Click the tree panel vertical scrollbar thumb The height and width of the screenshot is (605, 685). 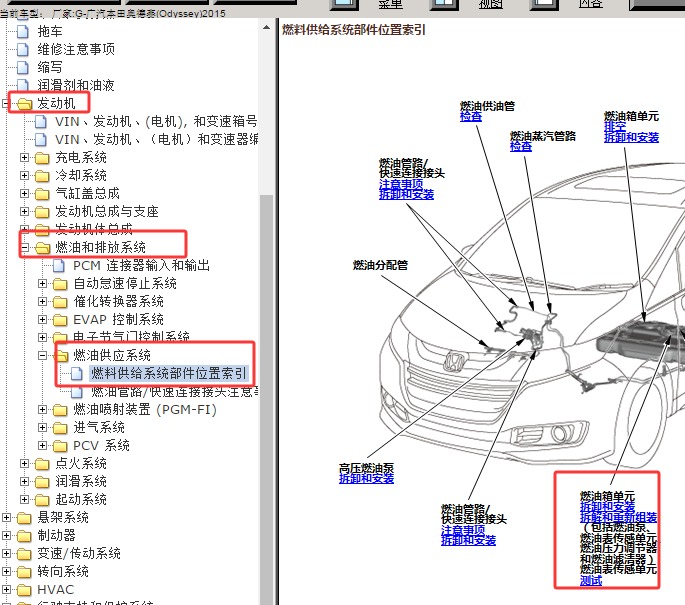[x=266, y=398]
